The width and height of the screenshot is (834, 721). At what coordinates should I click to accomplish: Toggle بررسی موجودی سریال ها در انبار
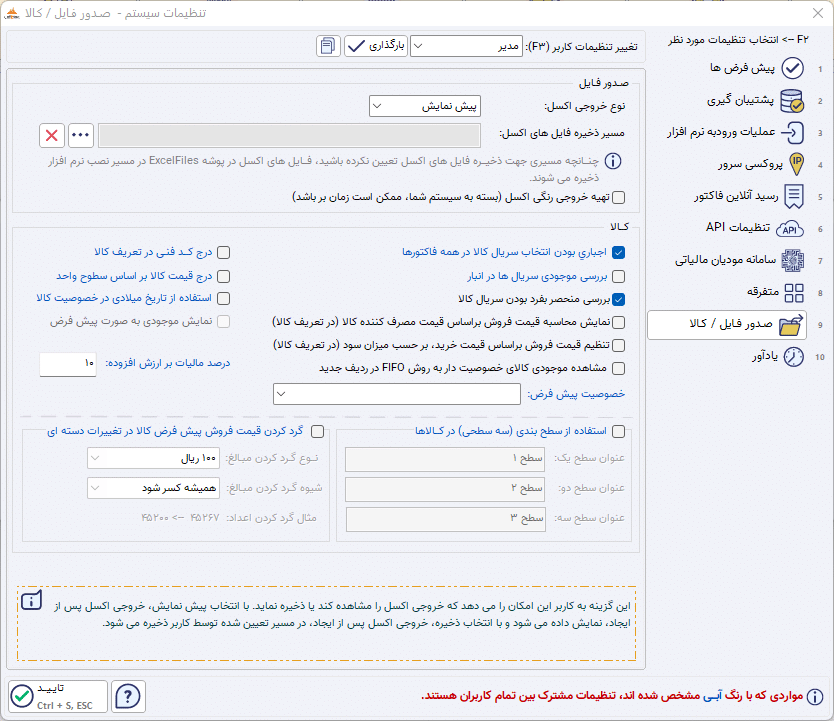tap(618, 276)
